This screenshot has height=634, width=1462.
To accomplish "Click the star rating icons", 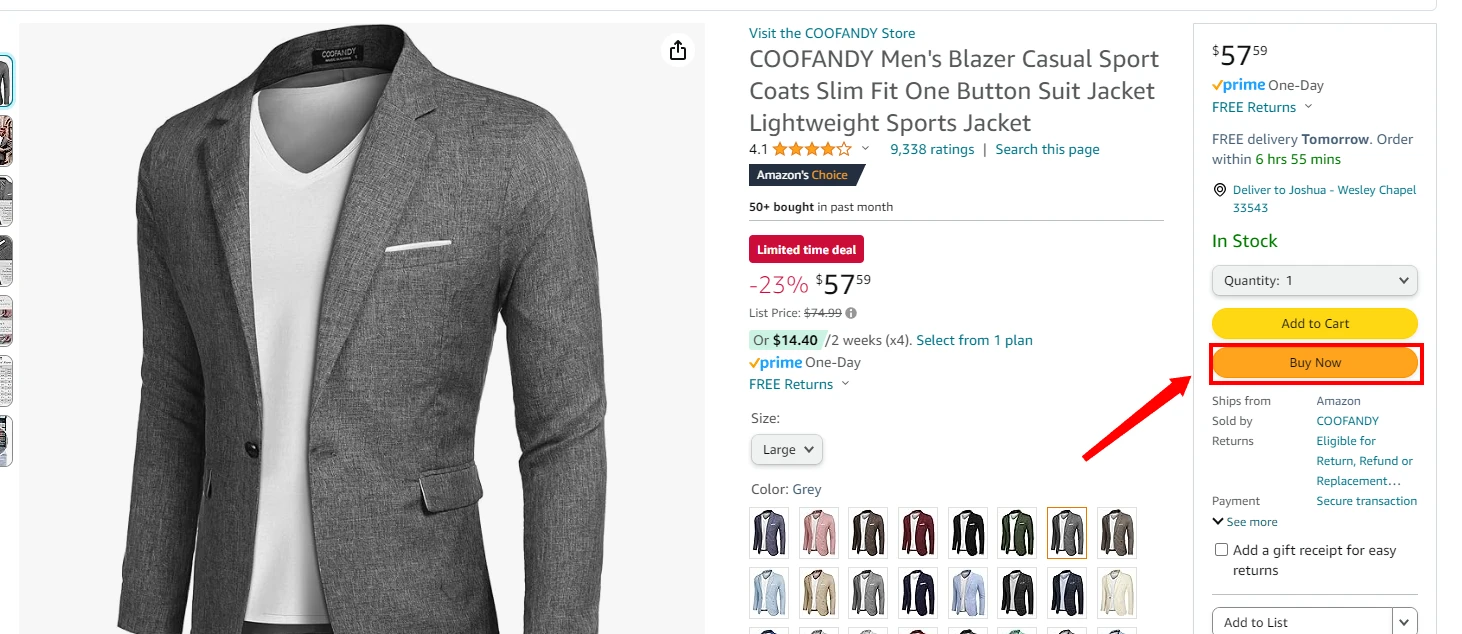I will coord(812,150).
